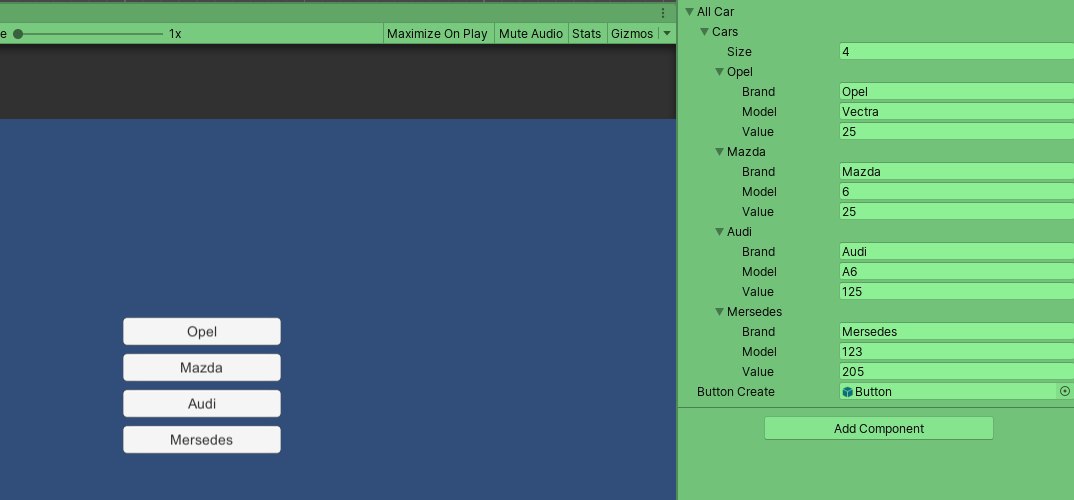Image resolution: width=1074 pixels, height=500 pixels.
Task: Edit the Opel Brand field
Action: pos(956,92)
